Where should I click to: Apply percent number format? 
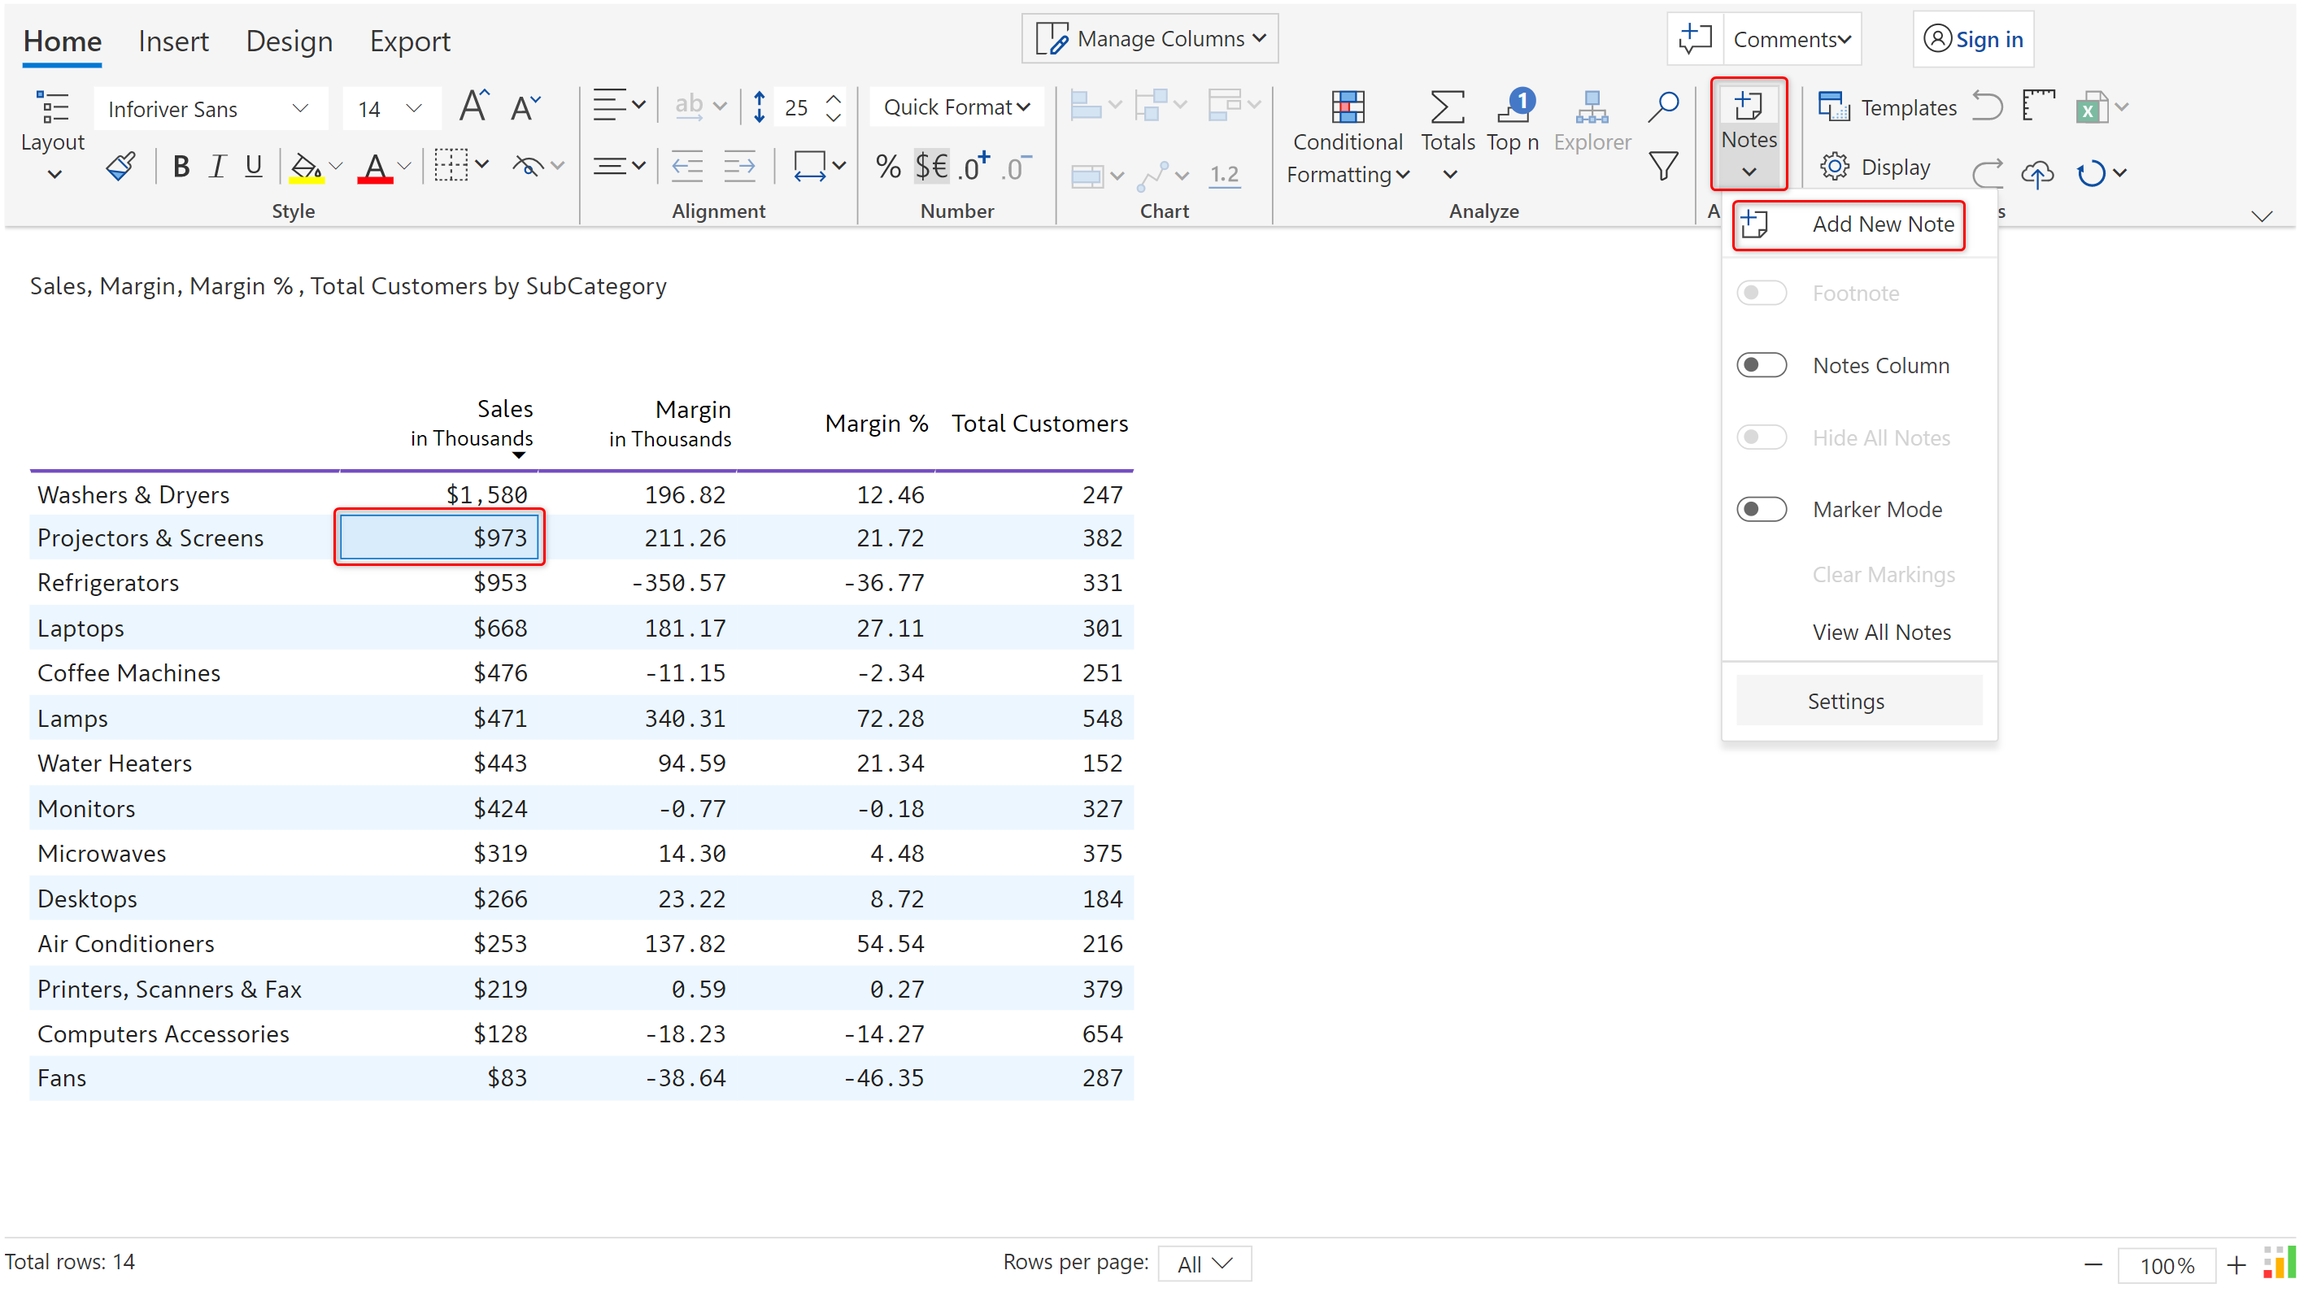point(887,166)
